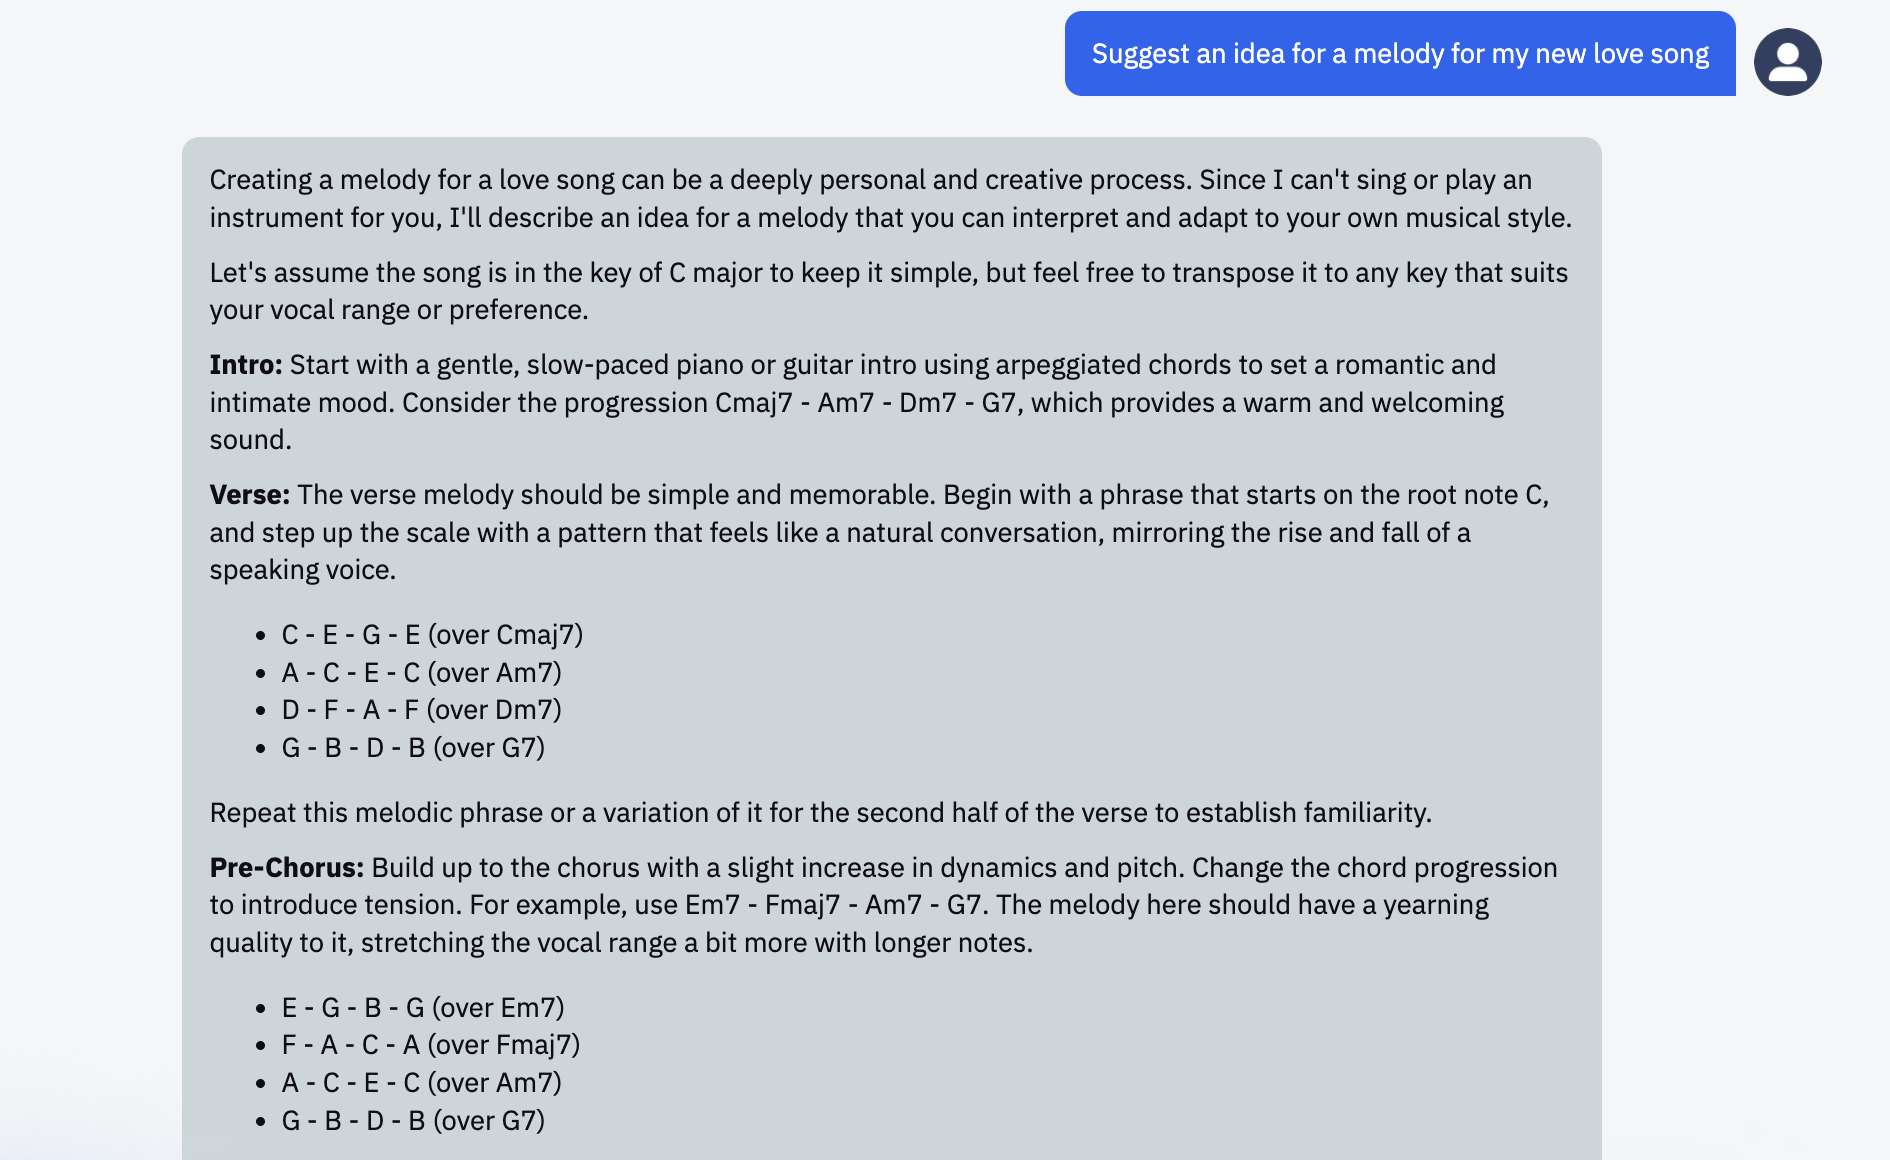Click the bold Intro heading

click(246, 365)
